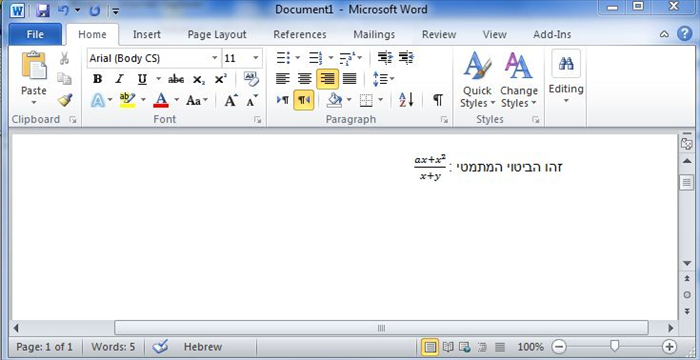Toggle Strikethrough formatting
The width and height of the screenshot is (700, 360).
tap(176, 80)
